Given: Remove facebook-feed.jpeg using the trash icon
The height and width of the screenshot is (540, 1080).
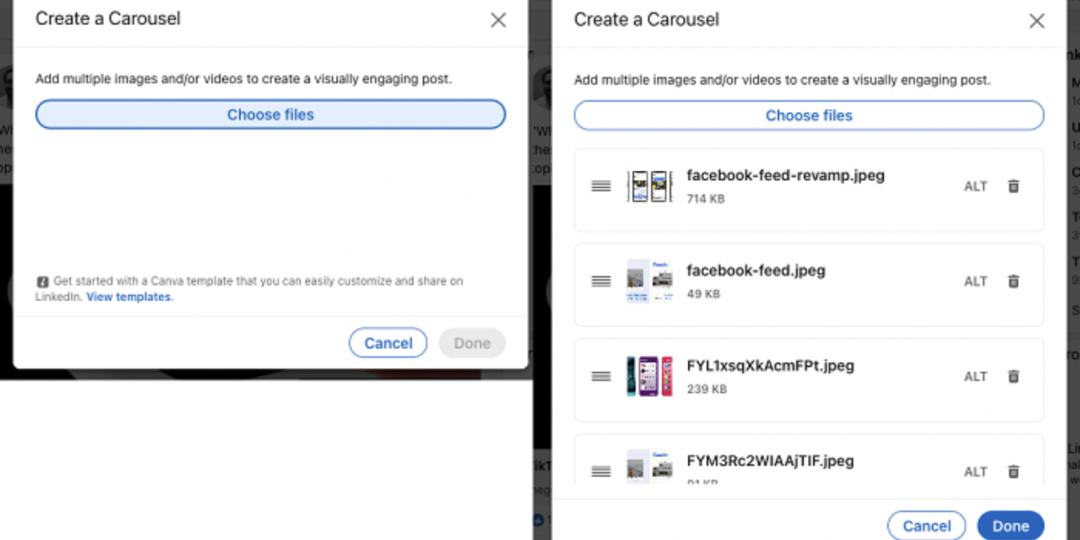Looking at the screenshot, I should (1013, 281).
